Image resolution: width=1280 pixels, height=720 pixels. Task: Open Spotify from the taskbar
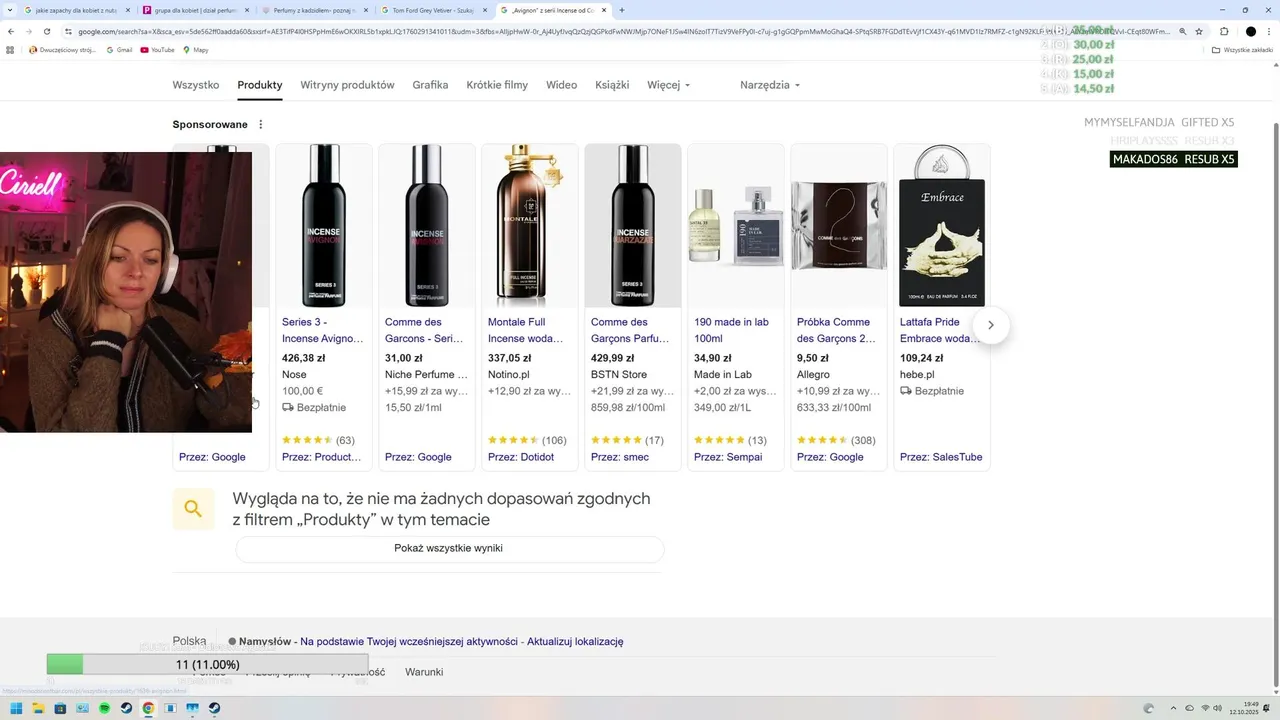(104, 708)
